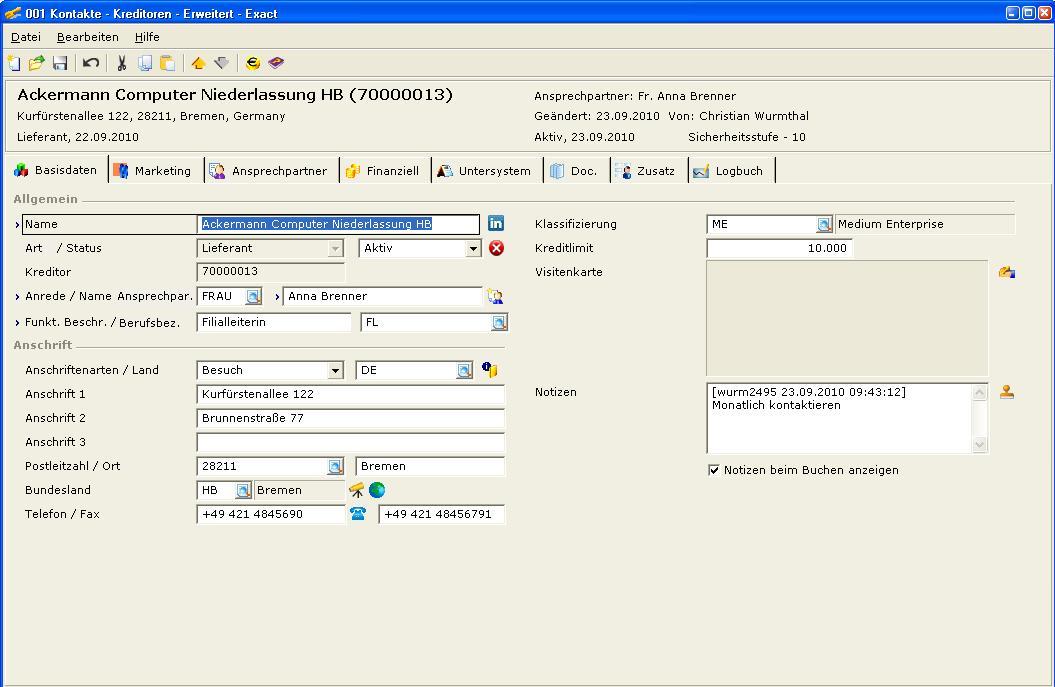1055x687 pixels.
Task: Click Anschrift 1 field Kurfürstenallee 122
Action: click(x=350, y=394)
